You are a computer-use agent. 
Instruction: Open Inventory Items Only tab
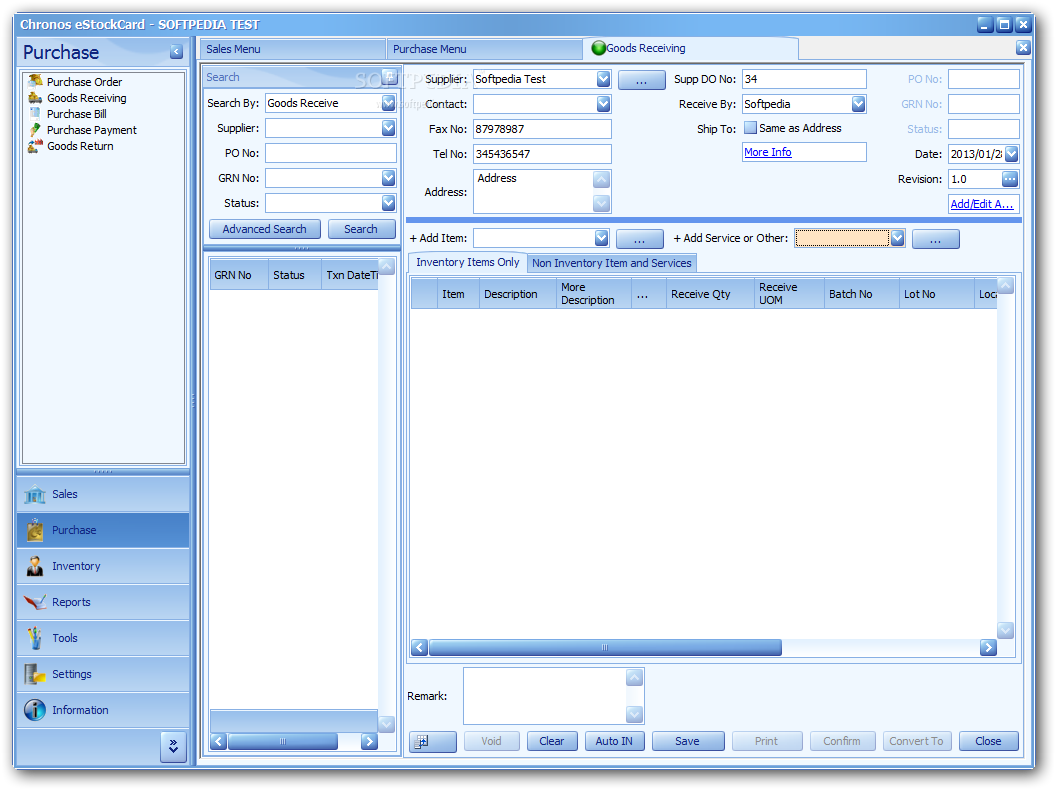467,263
